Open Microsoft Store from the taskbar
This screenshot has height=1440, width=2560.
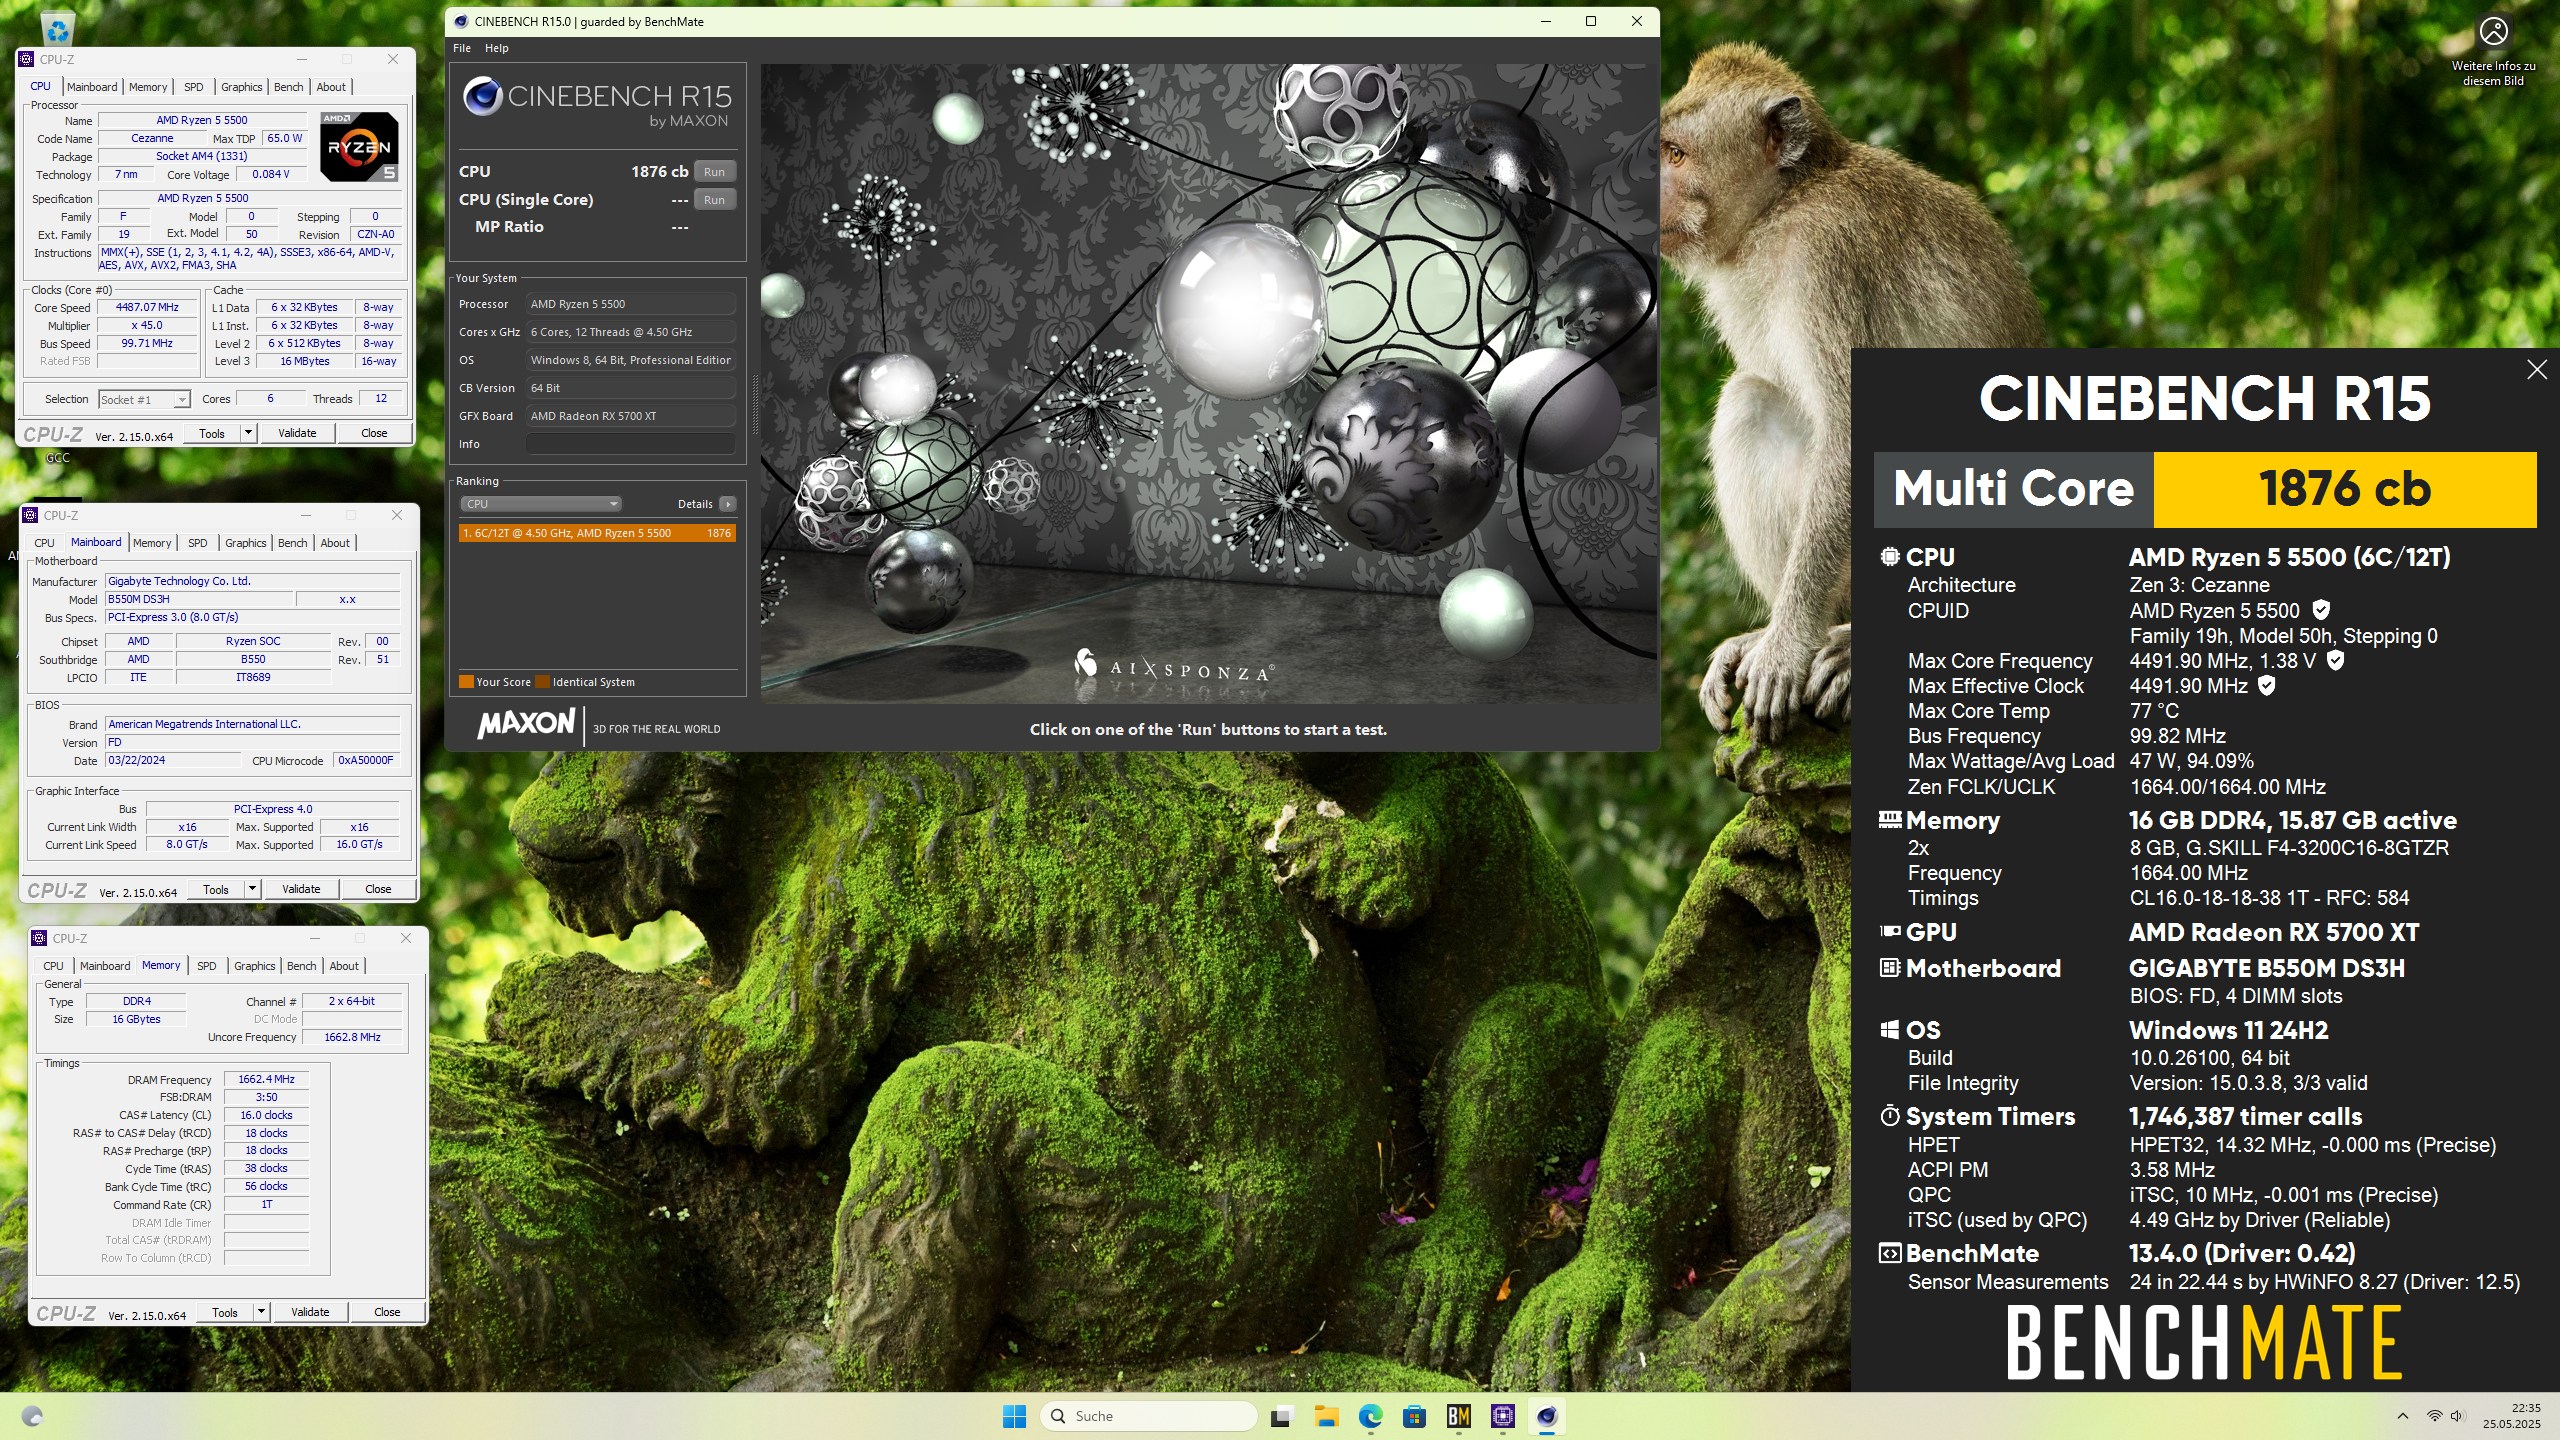coord(1414,1416)
